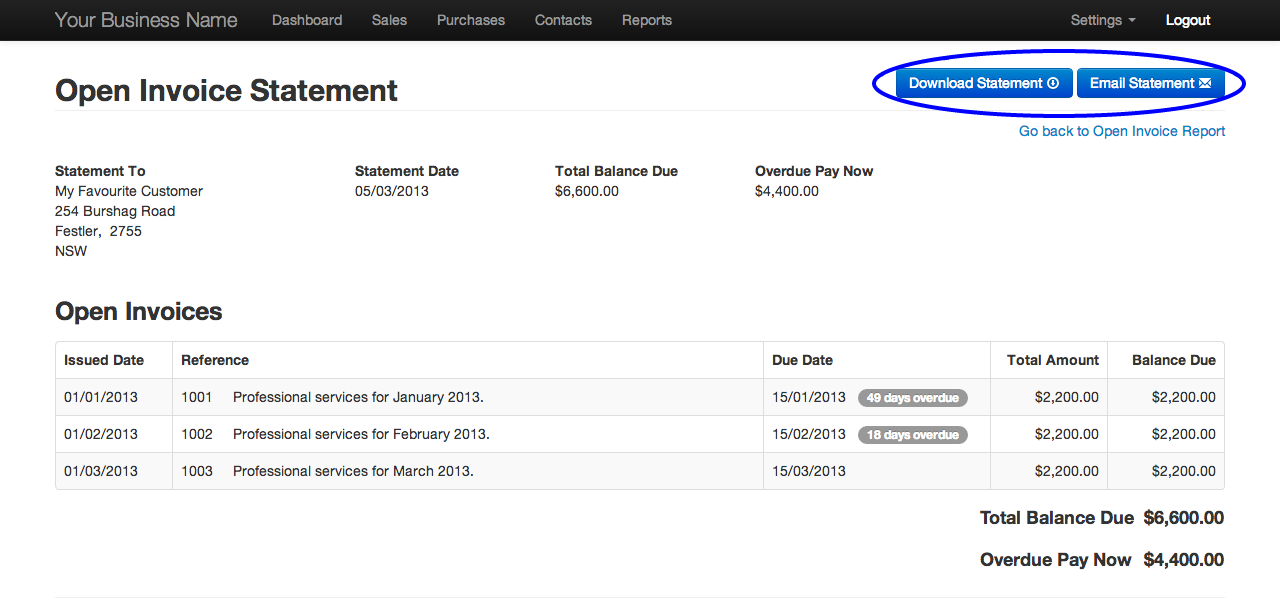Click Your Business Name brand link
1280x616 pixels.
pos(146,20)
